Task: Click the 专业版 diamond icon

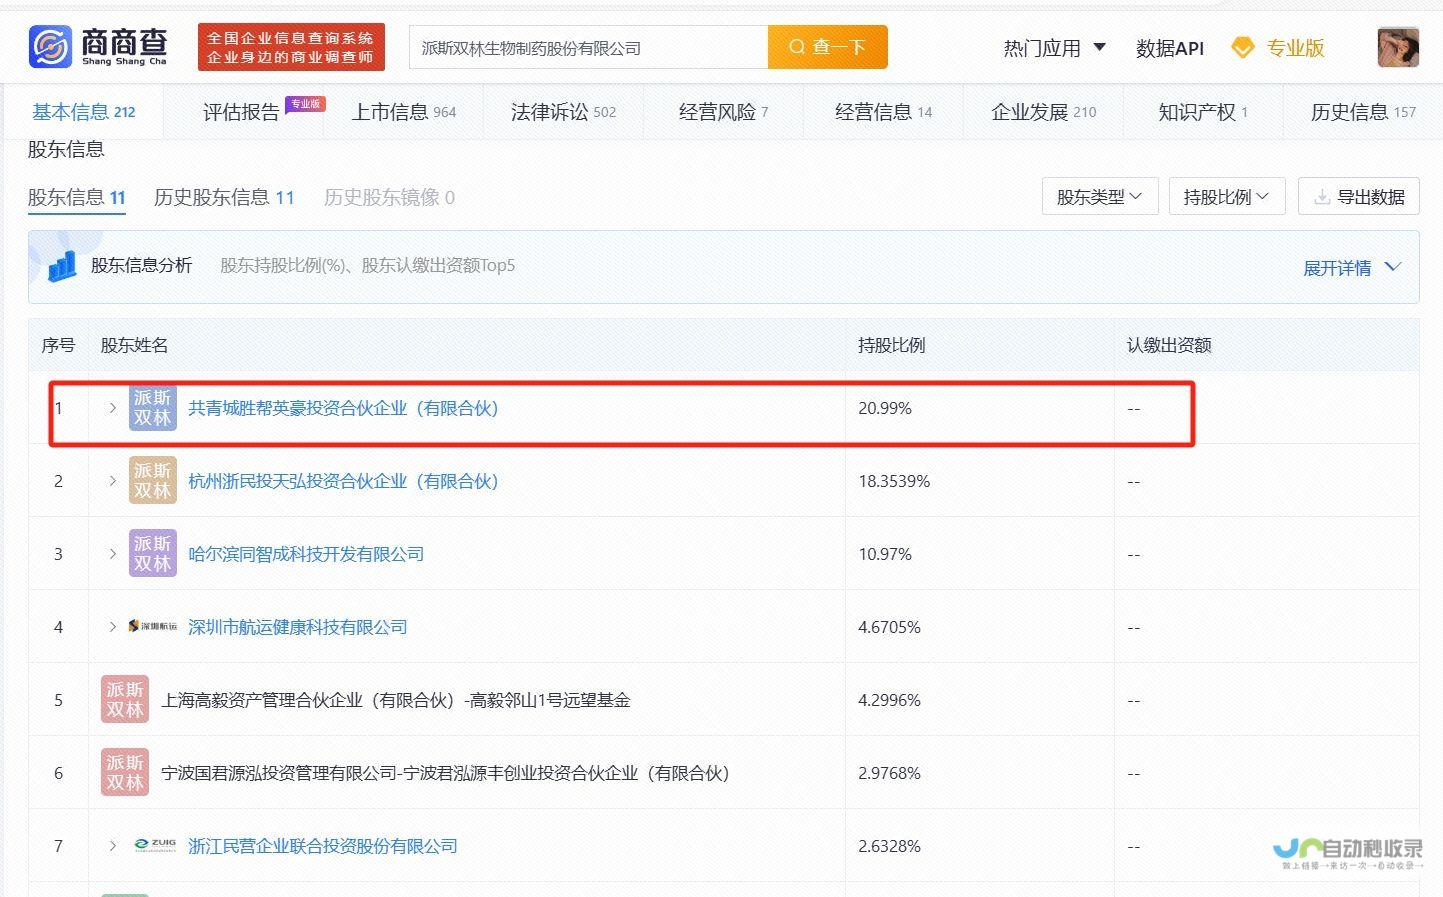Action: 1242,48
